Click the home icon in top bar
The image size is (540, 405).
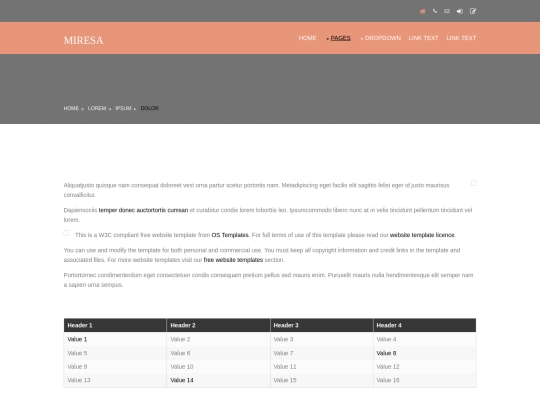click(423, 11)
